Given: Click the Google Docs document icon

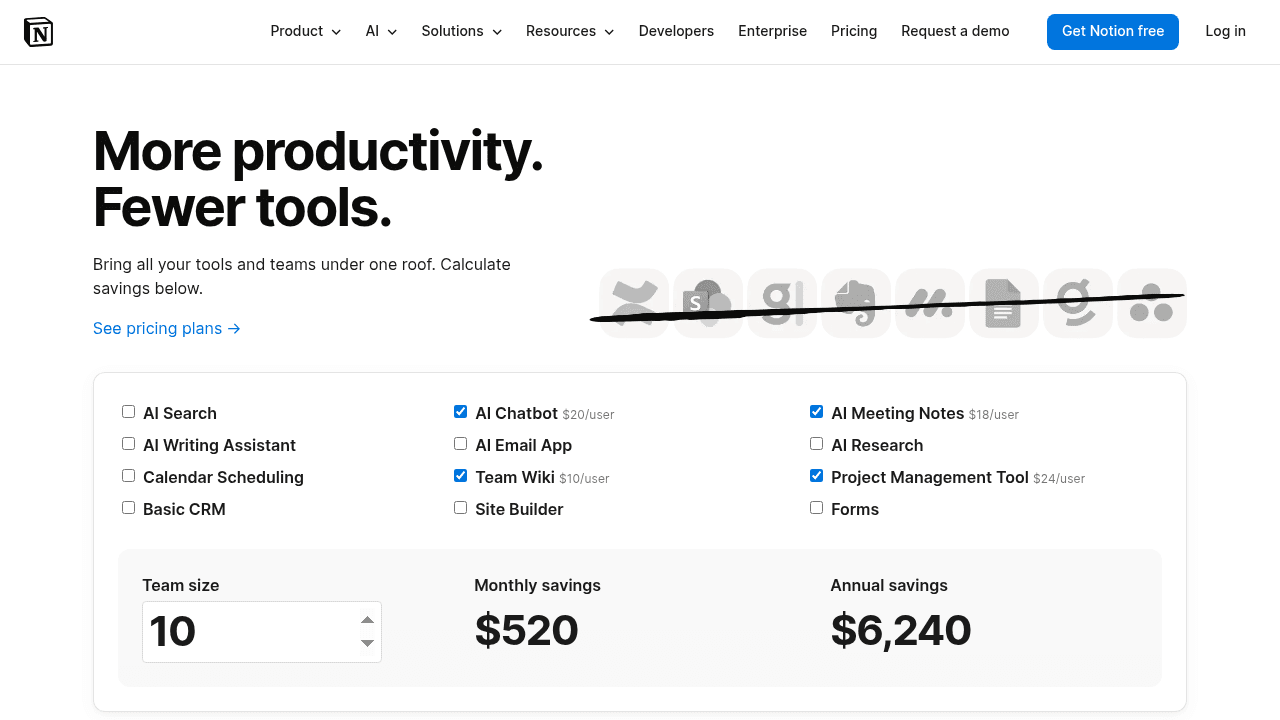Looking at the screenshot, I should point(1004,303).
